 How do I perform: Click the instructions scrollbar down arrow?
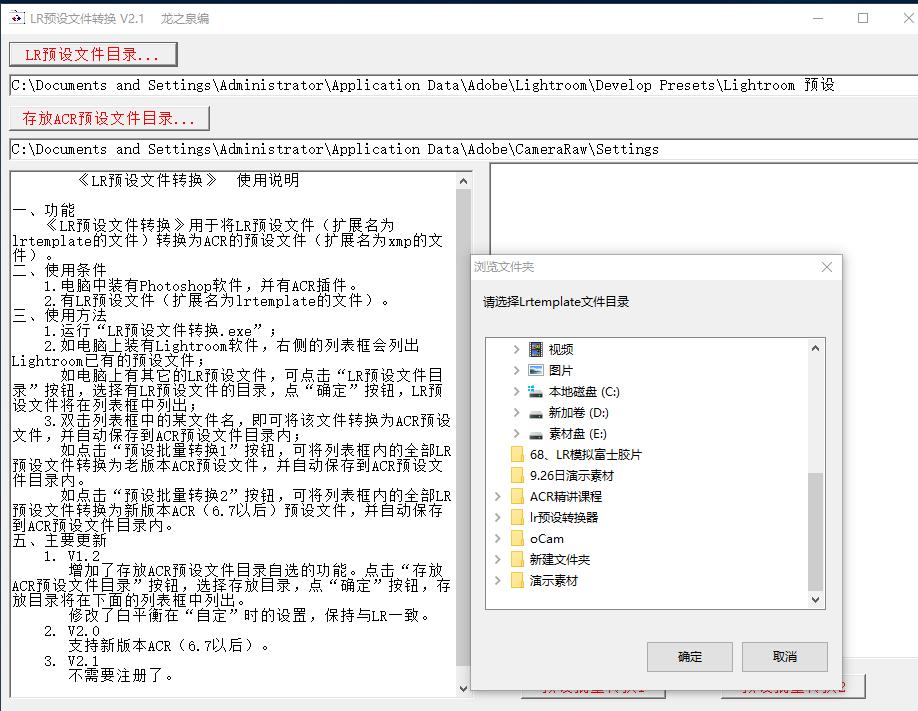462,687
